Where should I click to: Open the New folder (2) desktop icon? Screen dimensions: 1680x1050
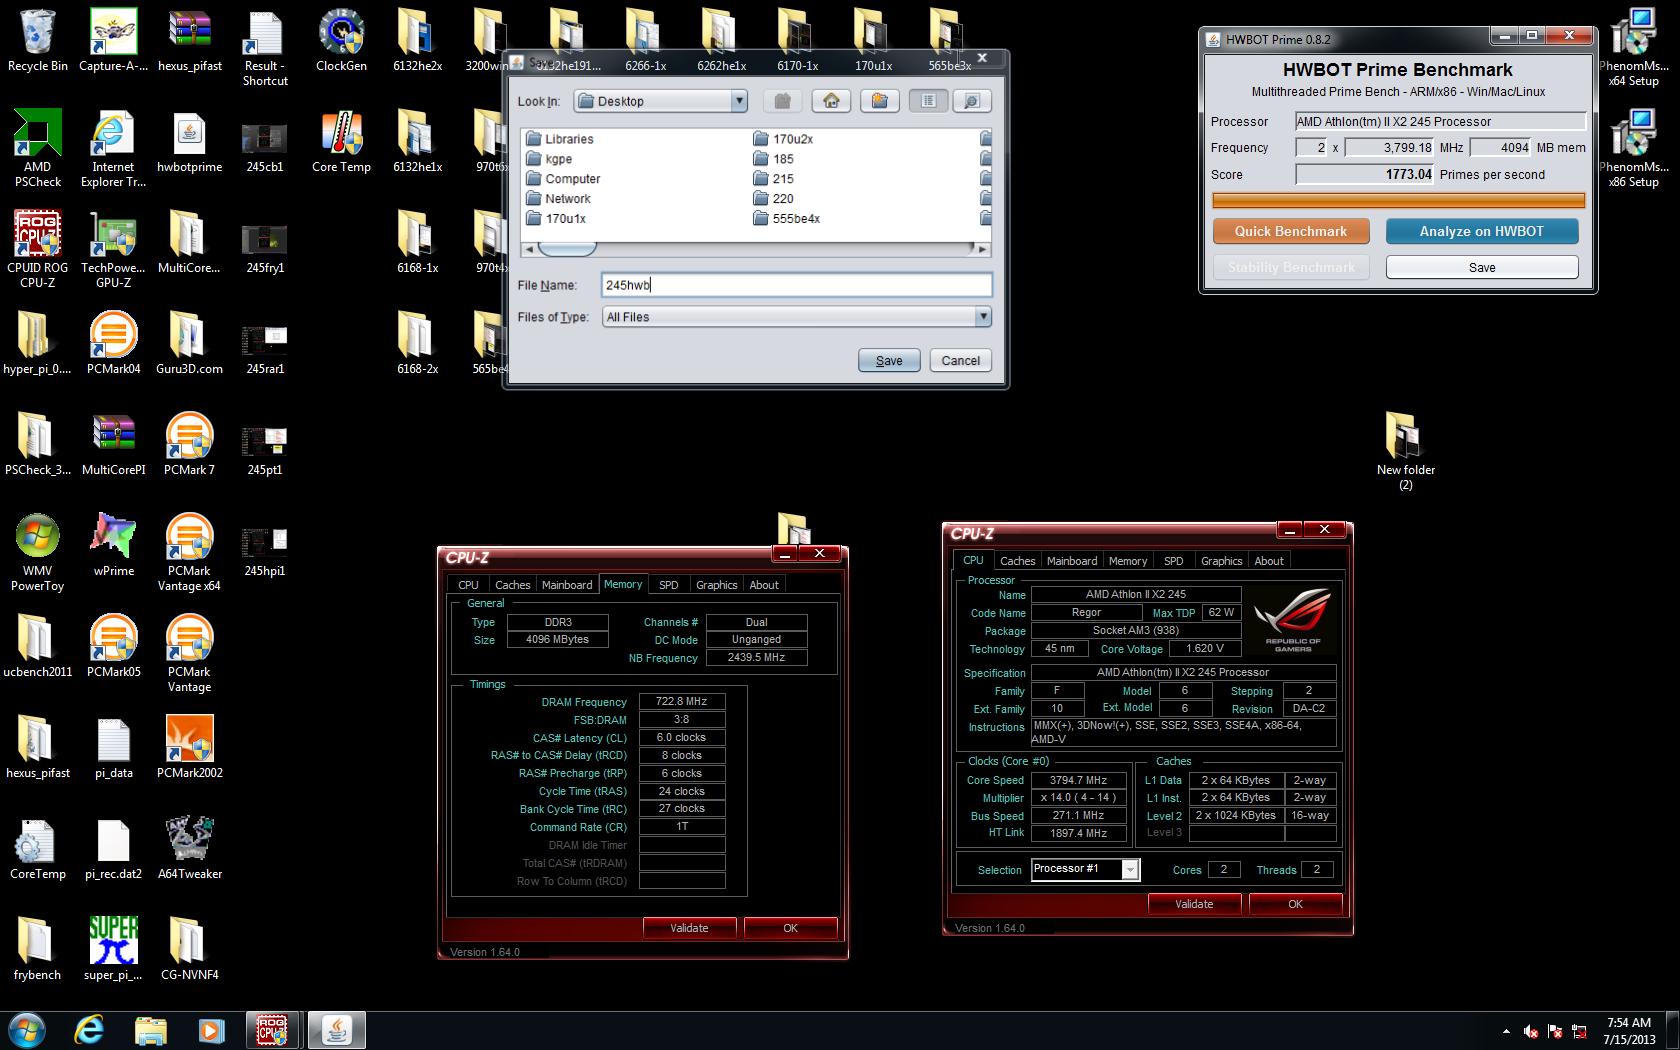tap(1405, 451)
